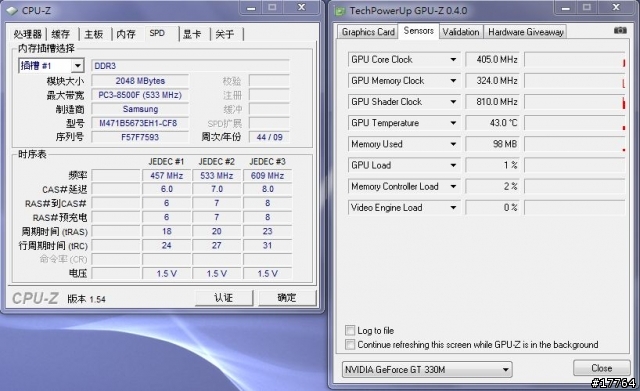The width and height of the screenshot is (640, 391).
Task: Click the 2048 MBytes module size field
Action: [x=140, y=81]
